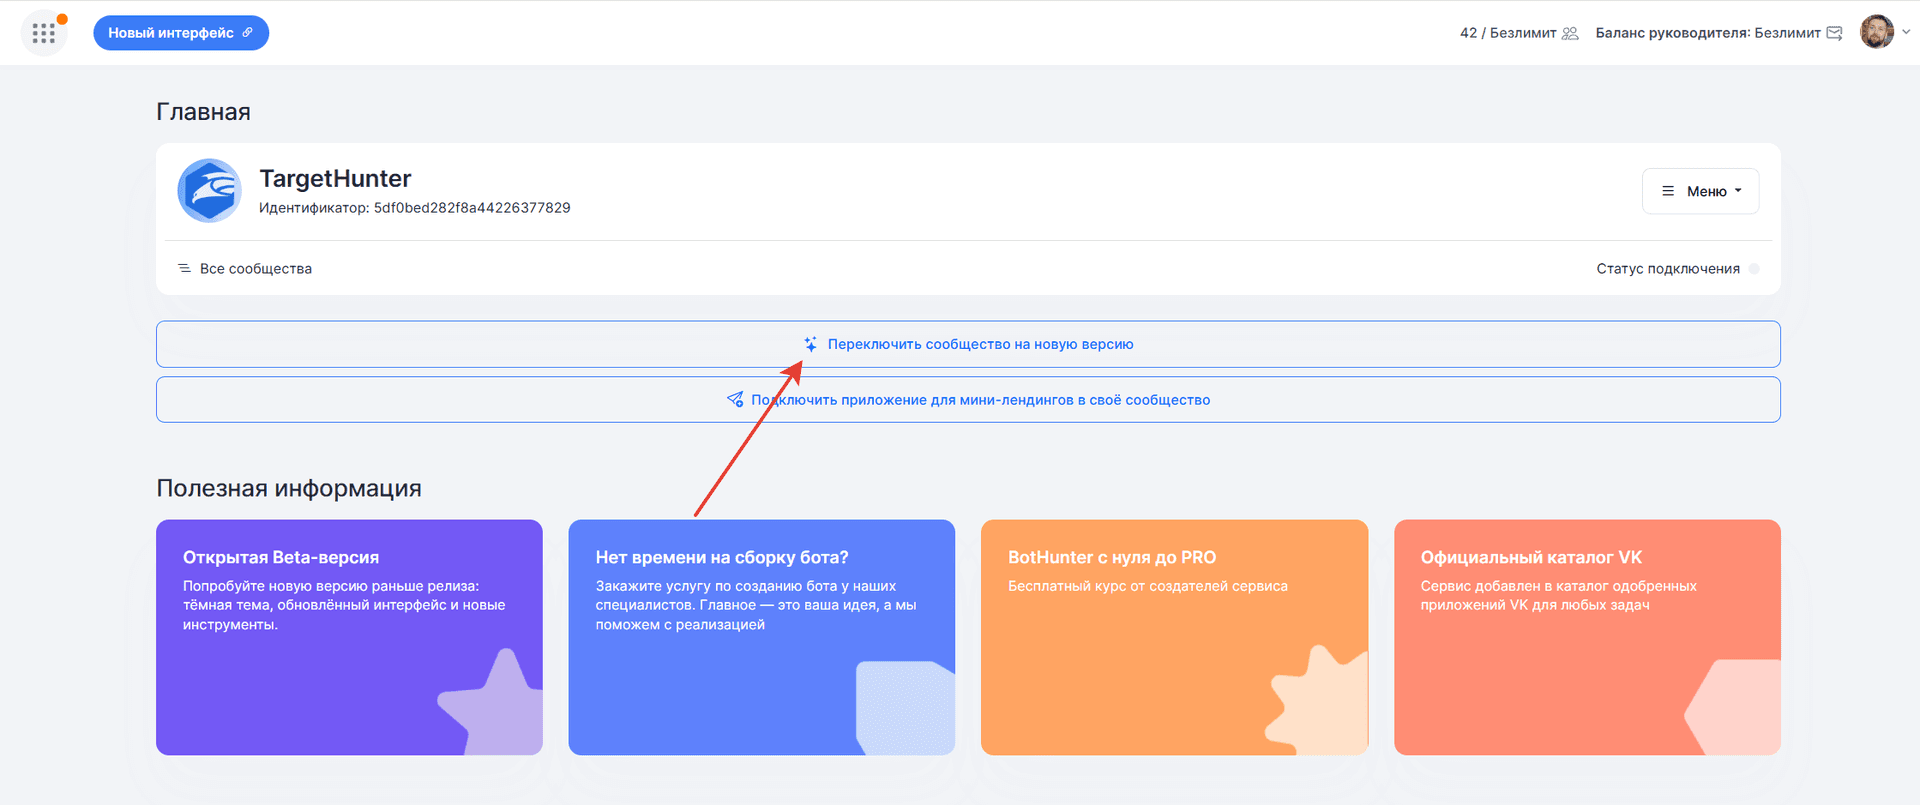
Task: Select the community identifier text
Action: pyautogui.click(x=415, y=208)
